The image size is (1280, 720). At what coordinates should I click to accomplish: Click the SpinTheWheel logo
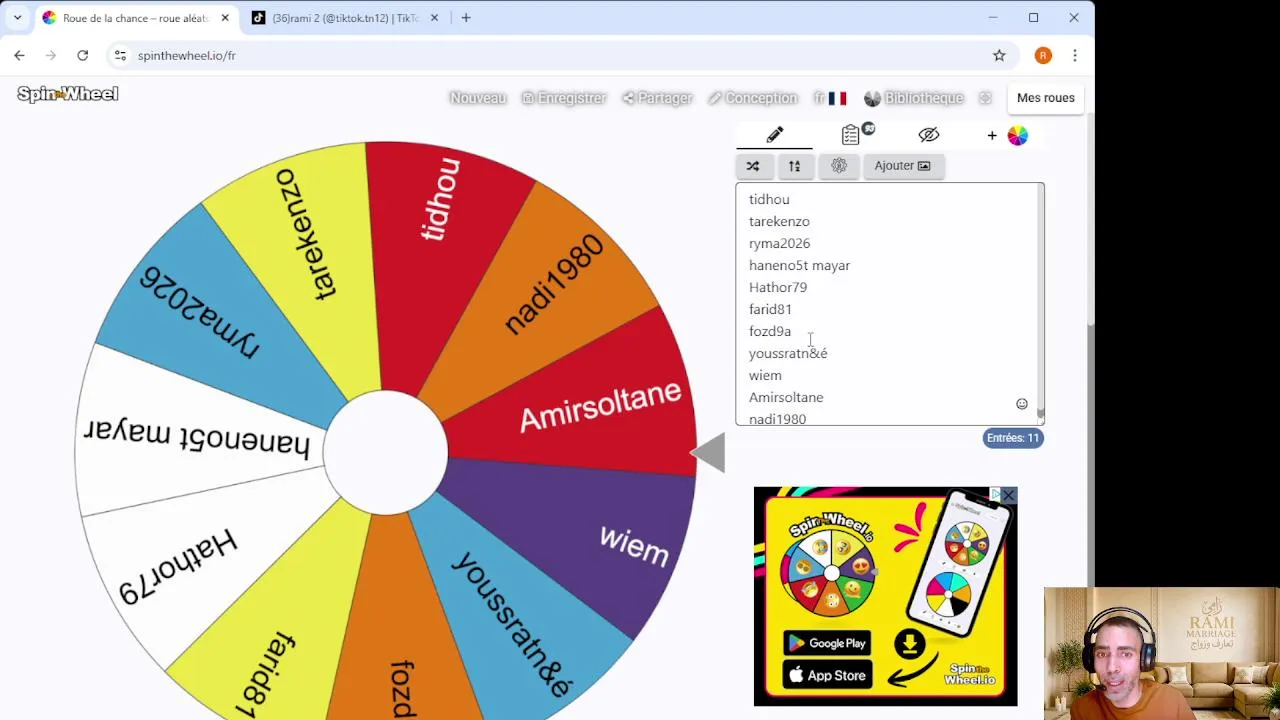coord(68,94)
